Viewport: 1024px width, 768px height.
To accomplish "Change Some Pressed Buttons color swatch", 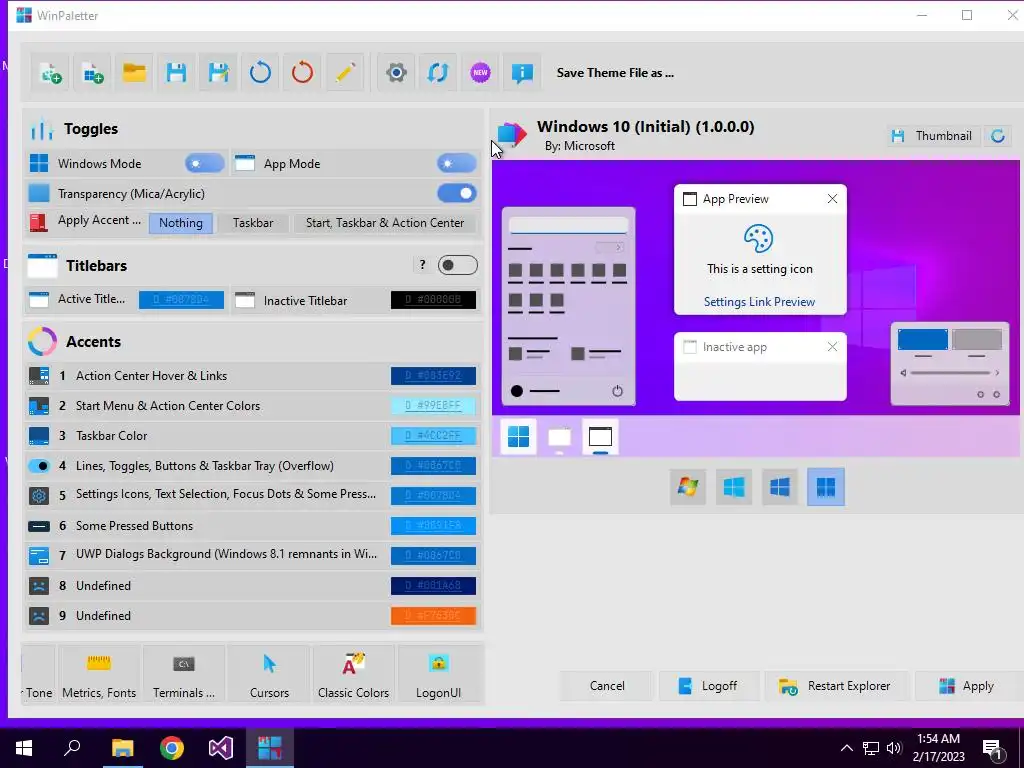I will point(433,526).
